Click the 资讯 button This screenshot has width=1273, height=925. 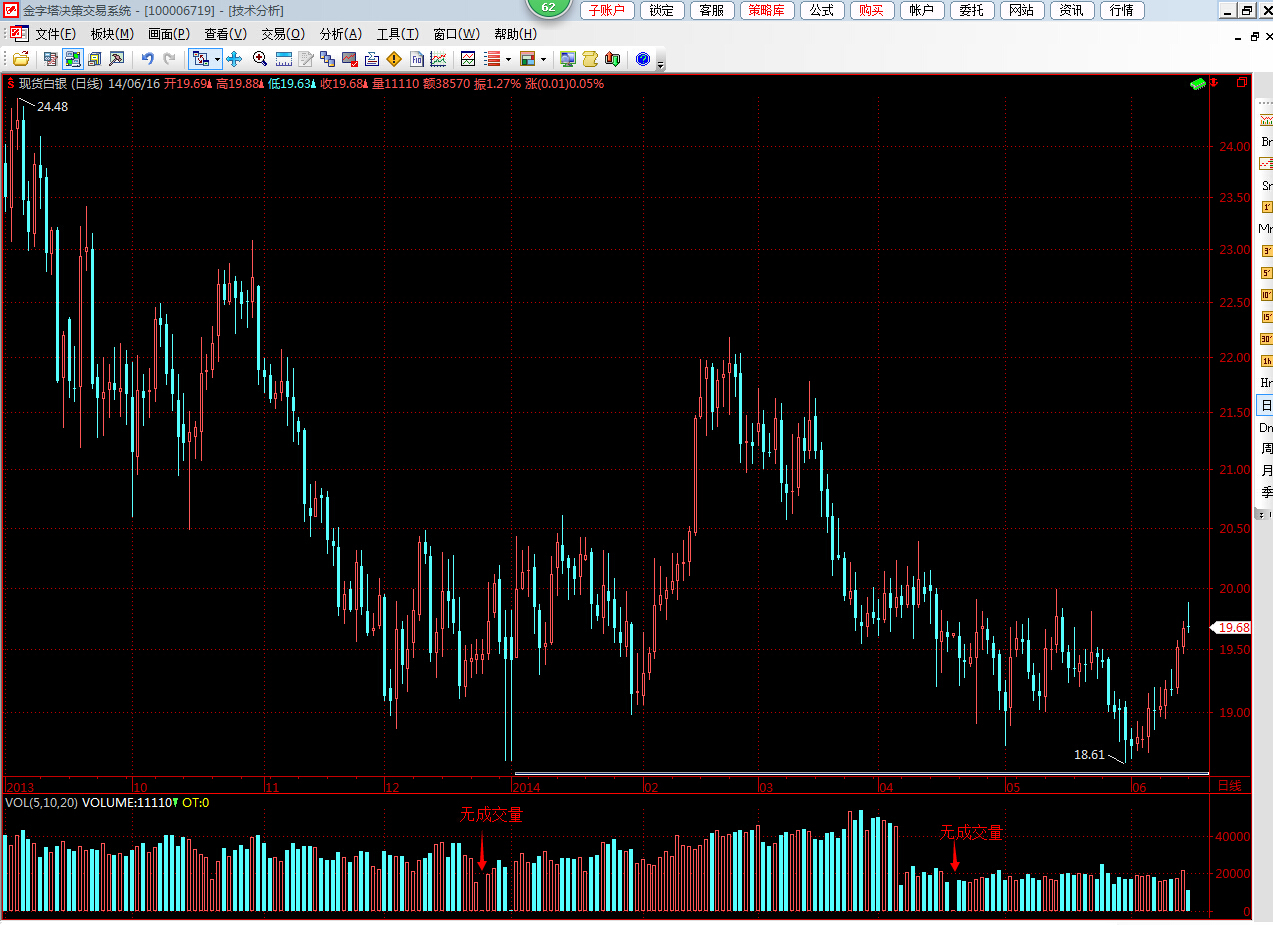(1072, 10)
